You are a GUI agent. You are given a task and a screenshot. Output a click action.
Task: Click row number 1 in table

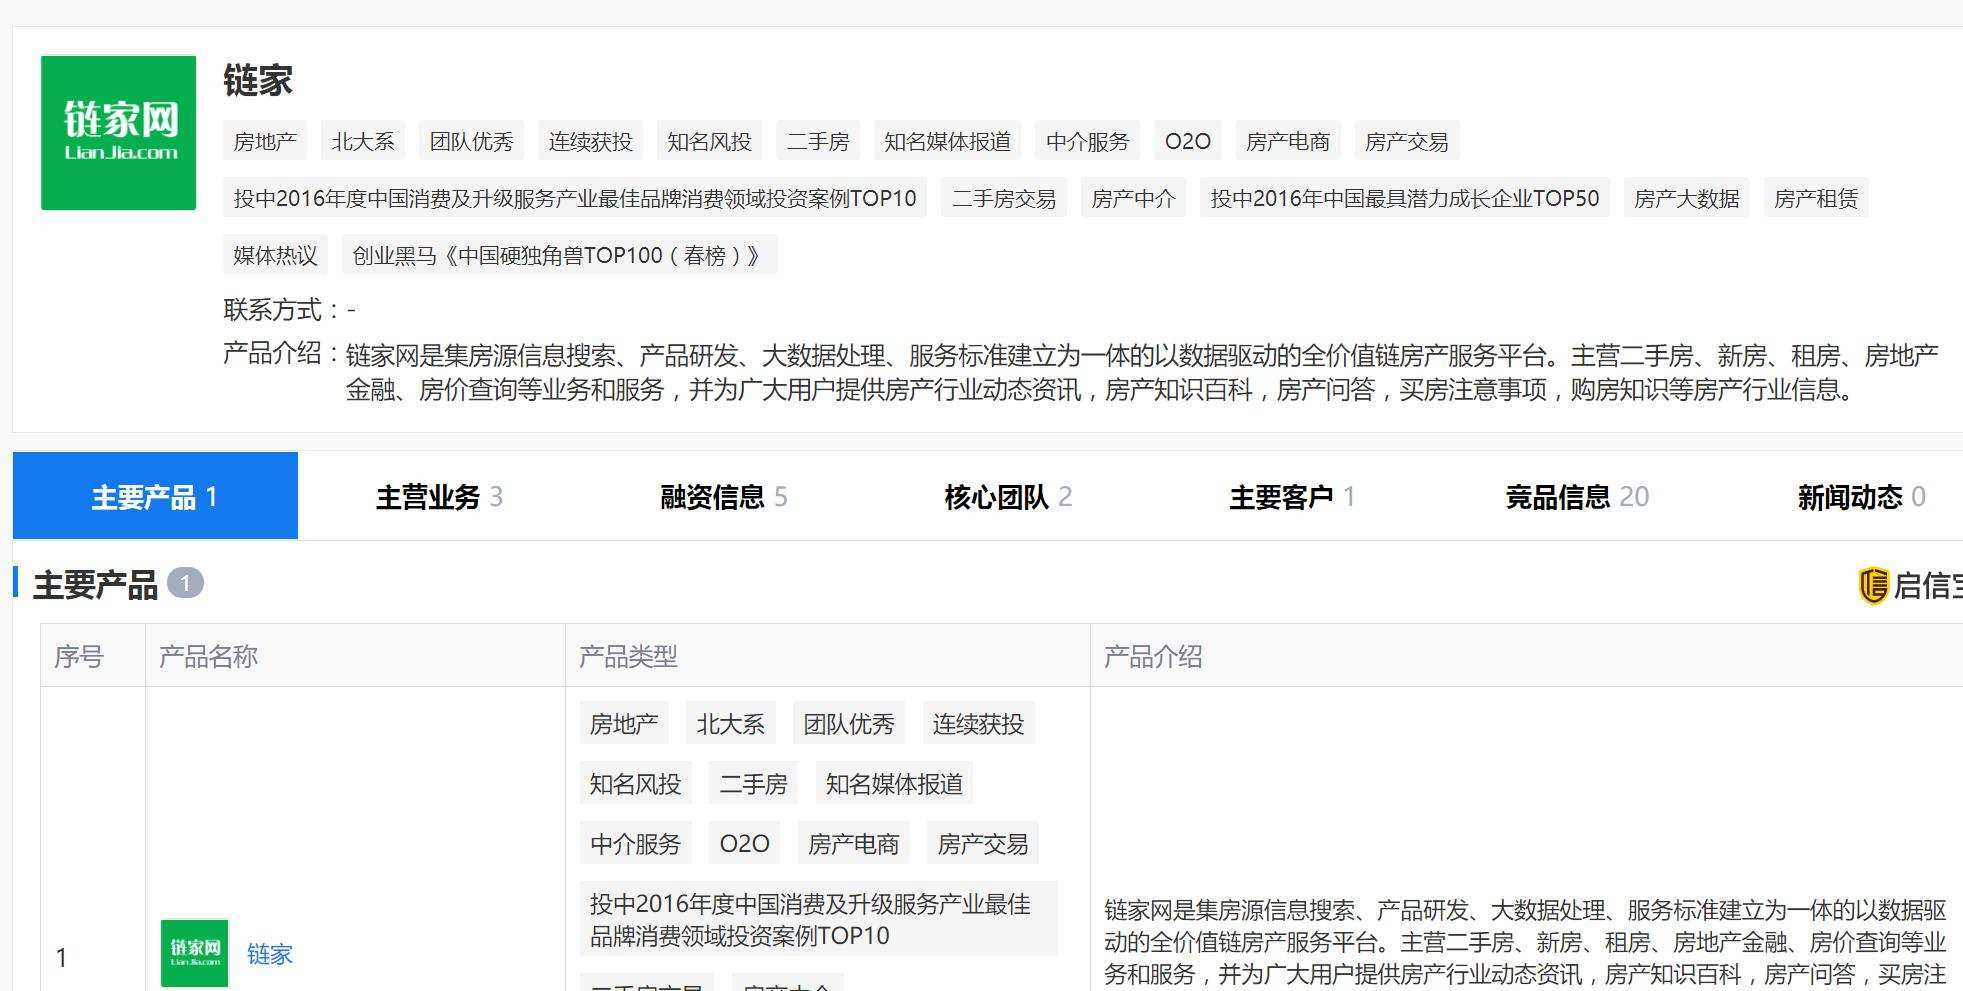click(x=62, y=958)
